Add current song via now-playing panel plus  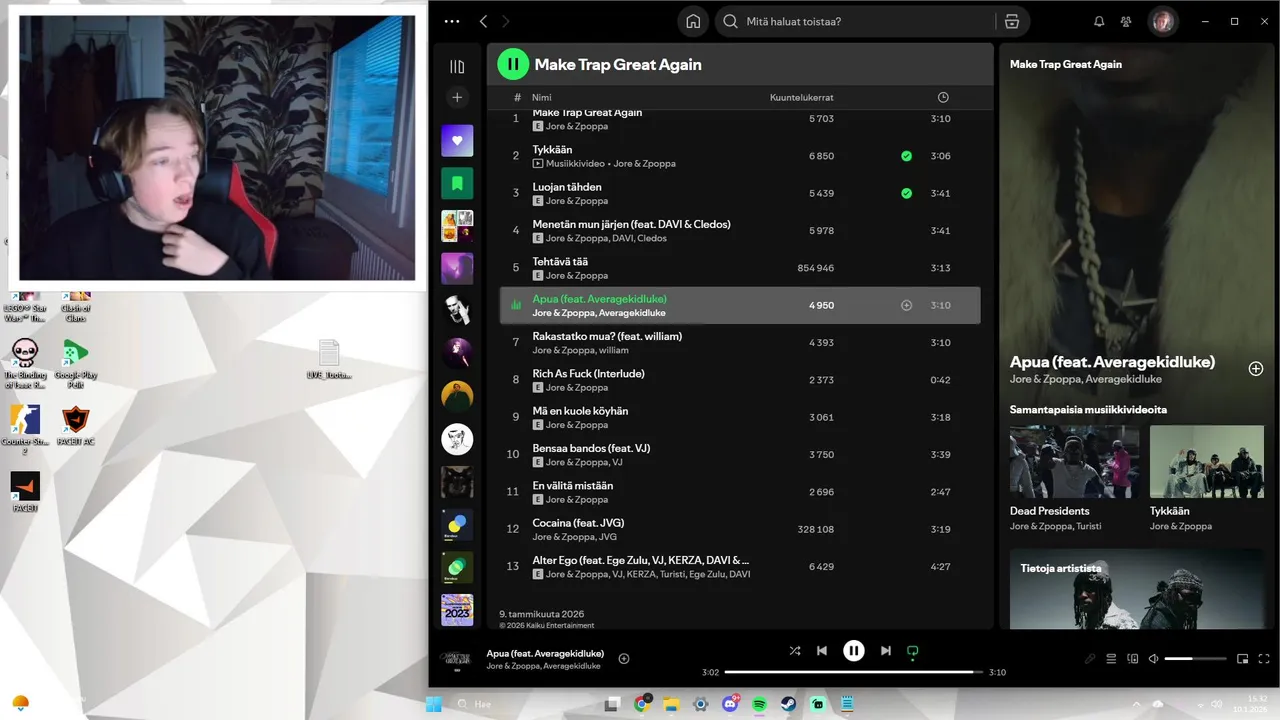coord(1256,368)
